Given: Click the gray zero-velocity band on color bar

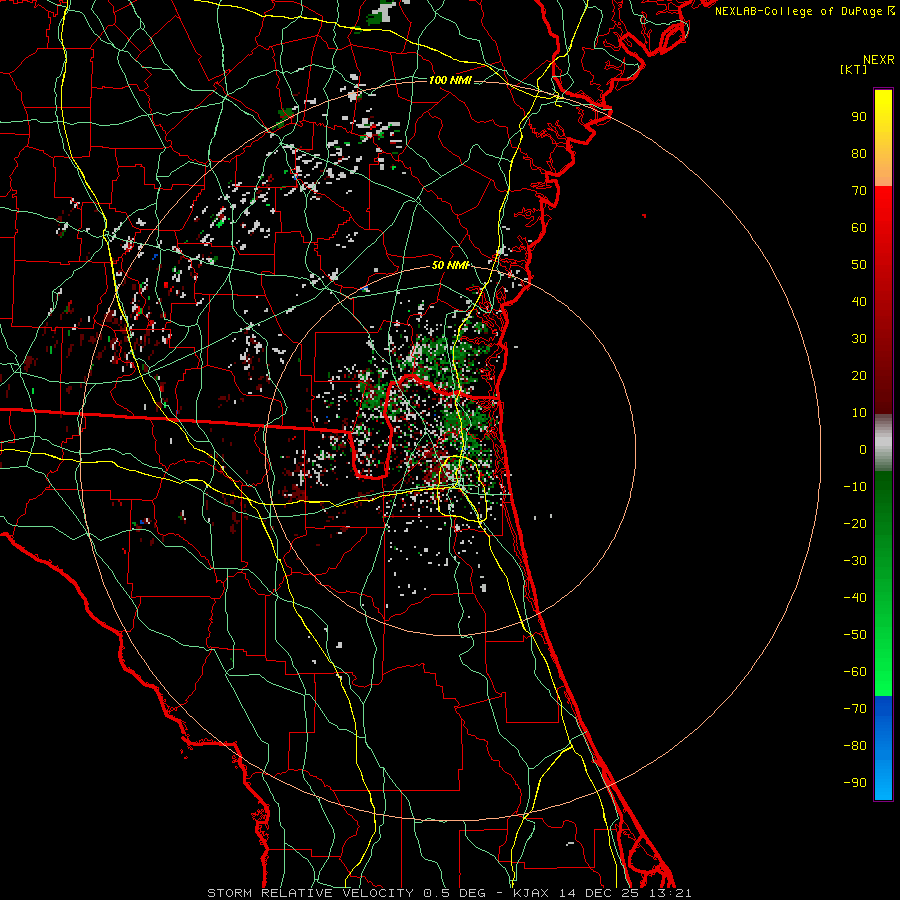Looking at the screenshot, I should (x=883, y=443).
